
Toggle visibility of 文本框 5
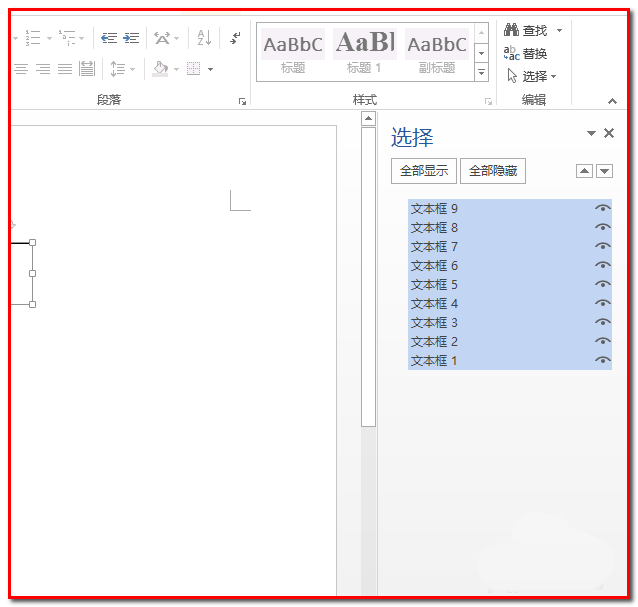coord(602,285)
